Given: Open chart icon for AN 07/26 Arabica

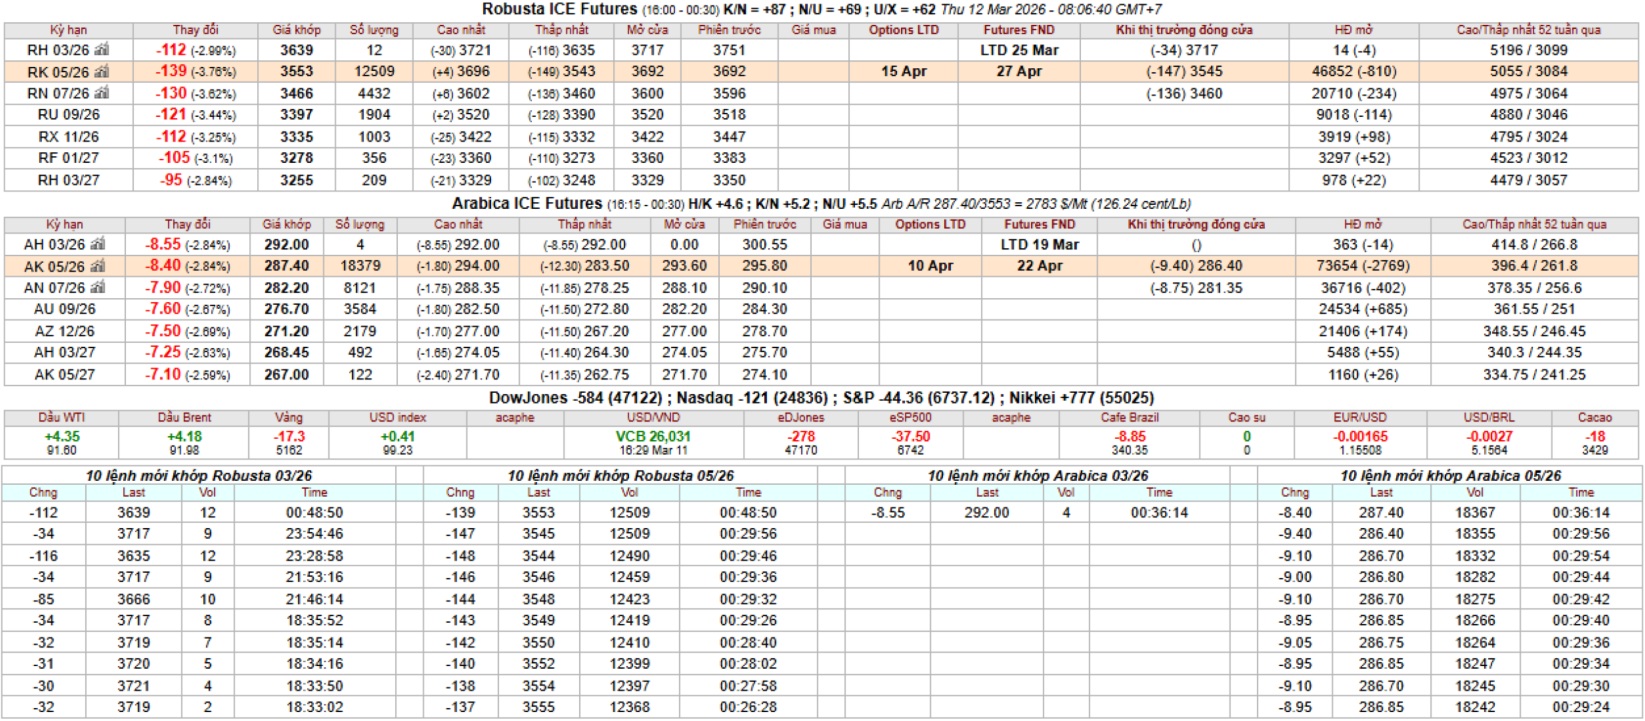Looking at the screenshot, I should click(97, 288).
